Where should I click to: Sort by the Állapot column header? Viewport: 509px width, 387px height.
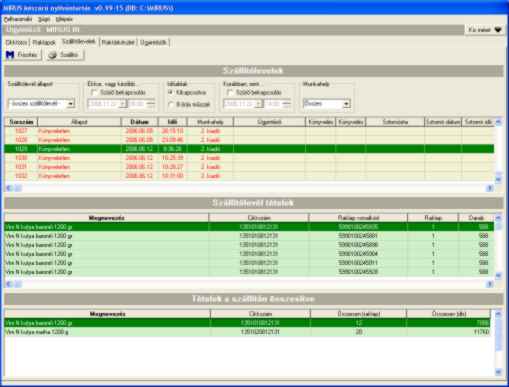(79, 122)
